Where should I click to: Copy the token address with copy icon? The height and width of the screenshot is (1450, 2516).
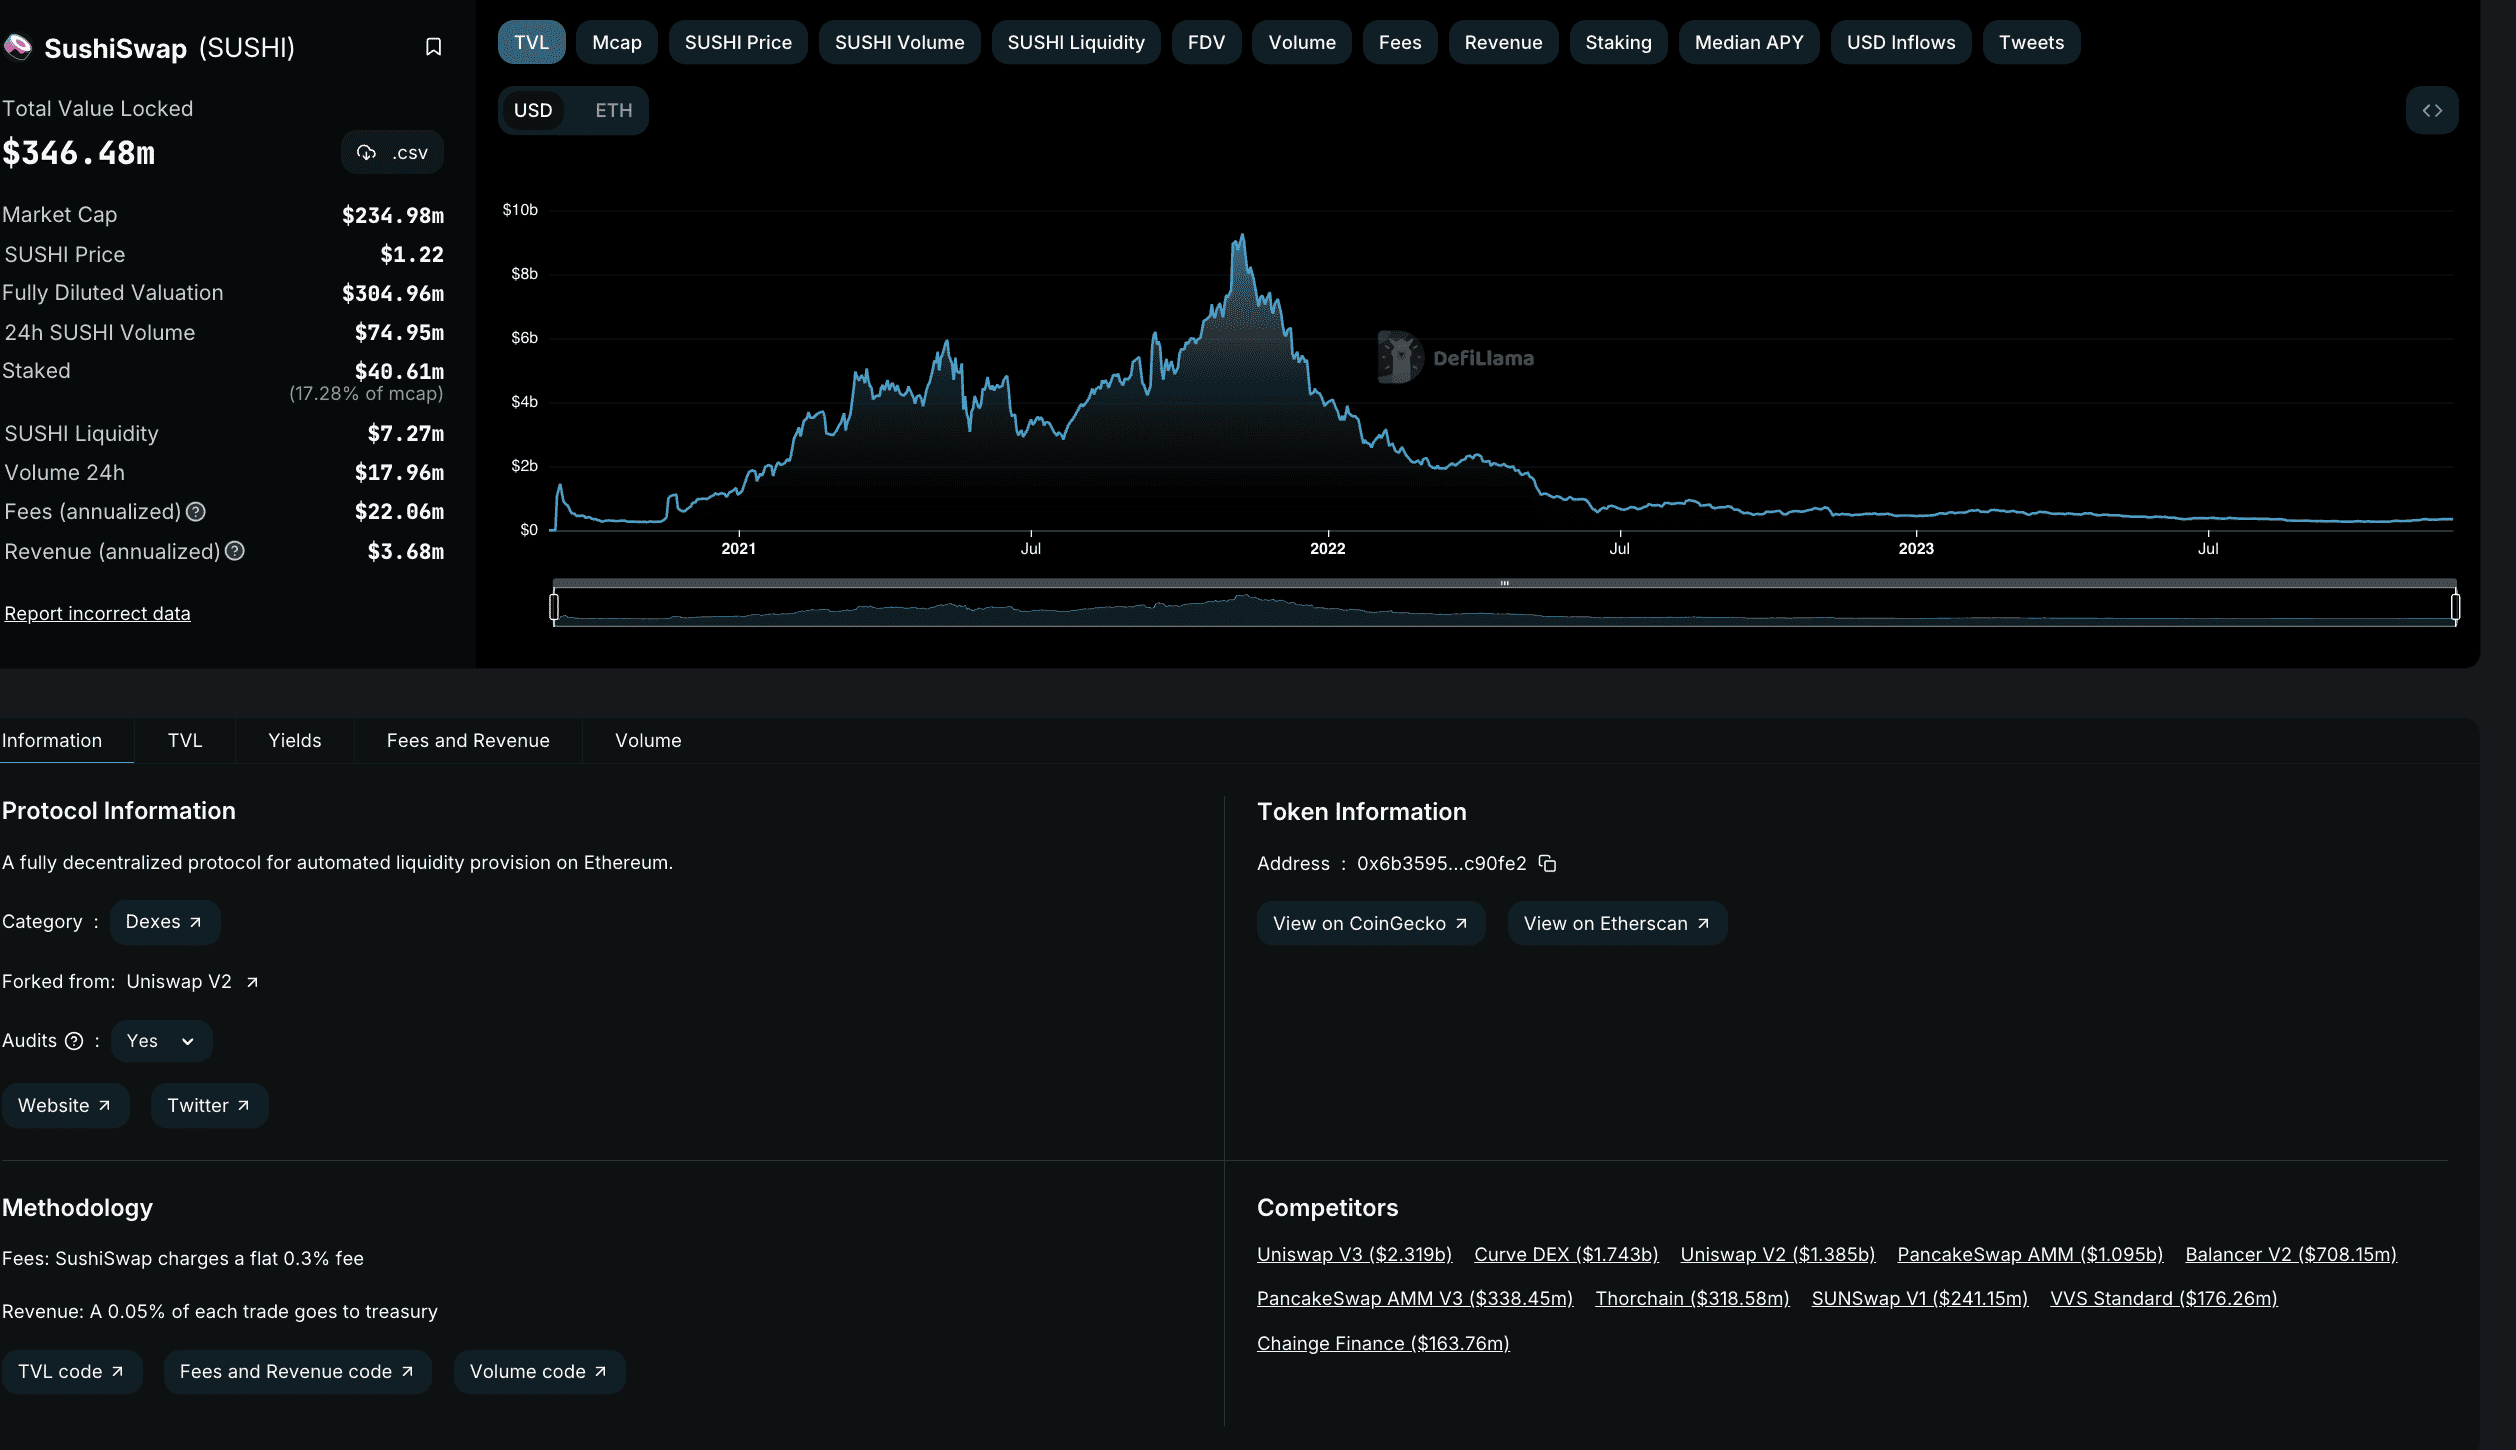click(x=1547, y=863)
